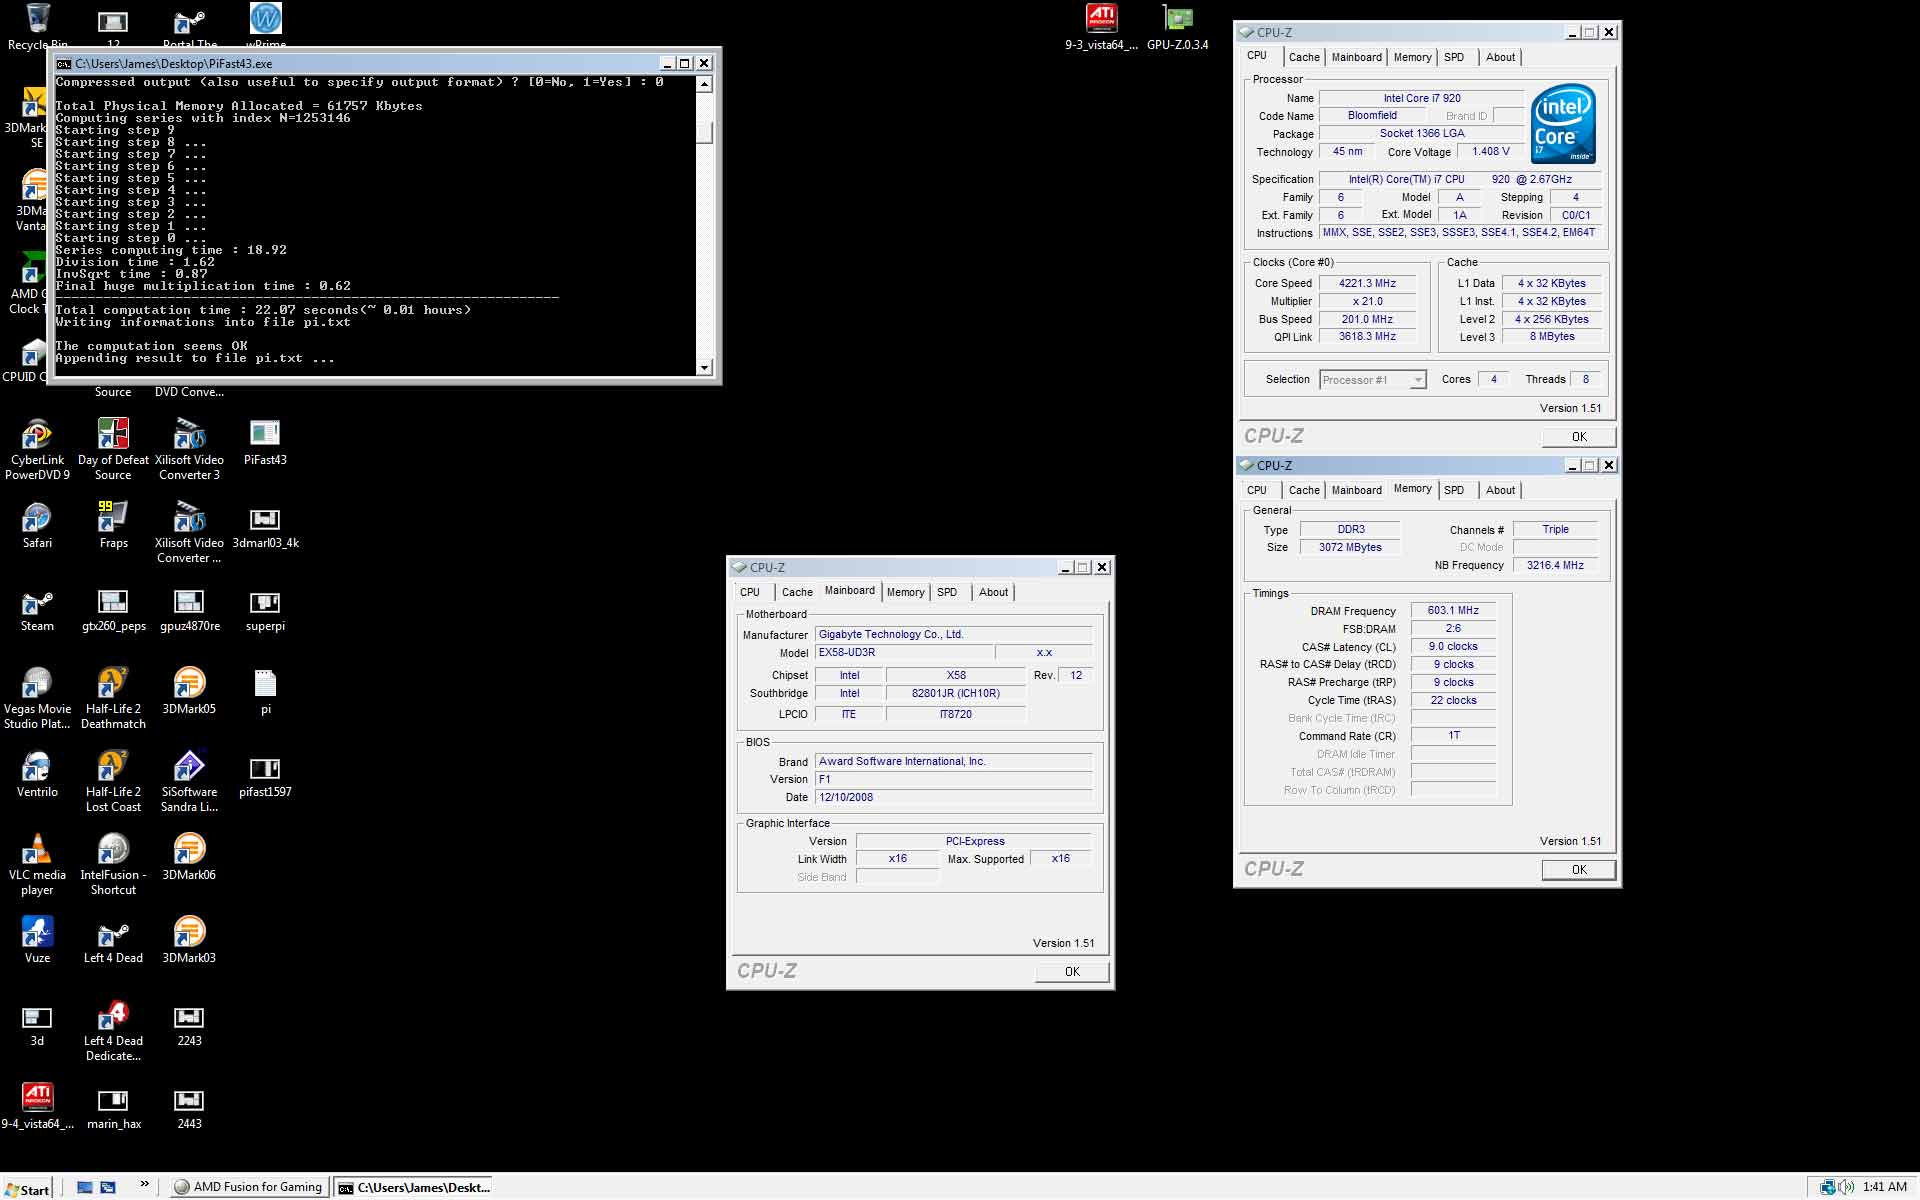
Task: Open the 9-3_vista64 ATI driver icon
Action: pos(1101,18)
